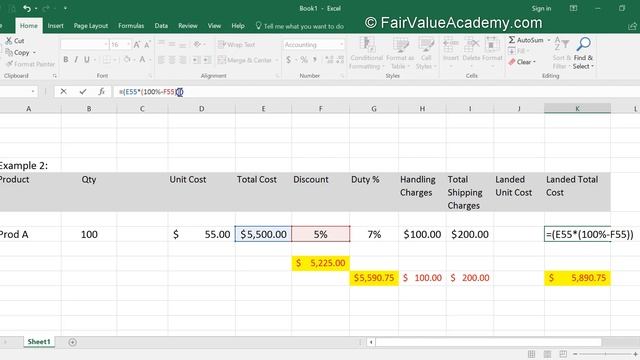This screenshot has width=640, height=360.
Task: Open the Review tab
Action: pos(188,26)
